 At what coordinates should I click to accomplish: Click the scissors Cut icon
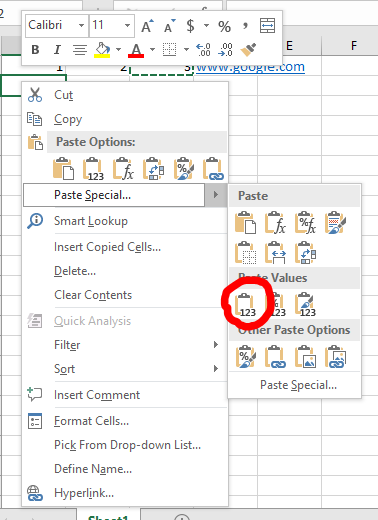pyautogui.click(x=35, y=95)
